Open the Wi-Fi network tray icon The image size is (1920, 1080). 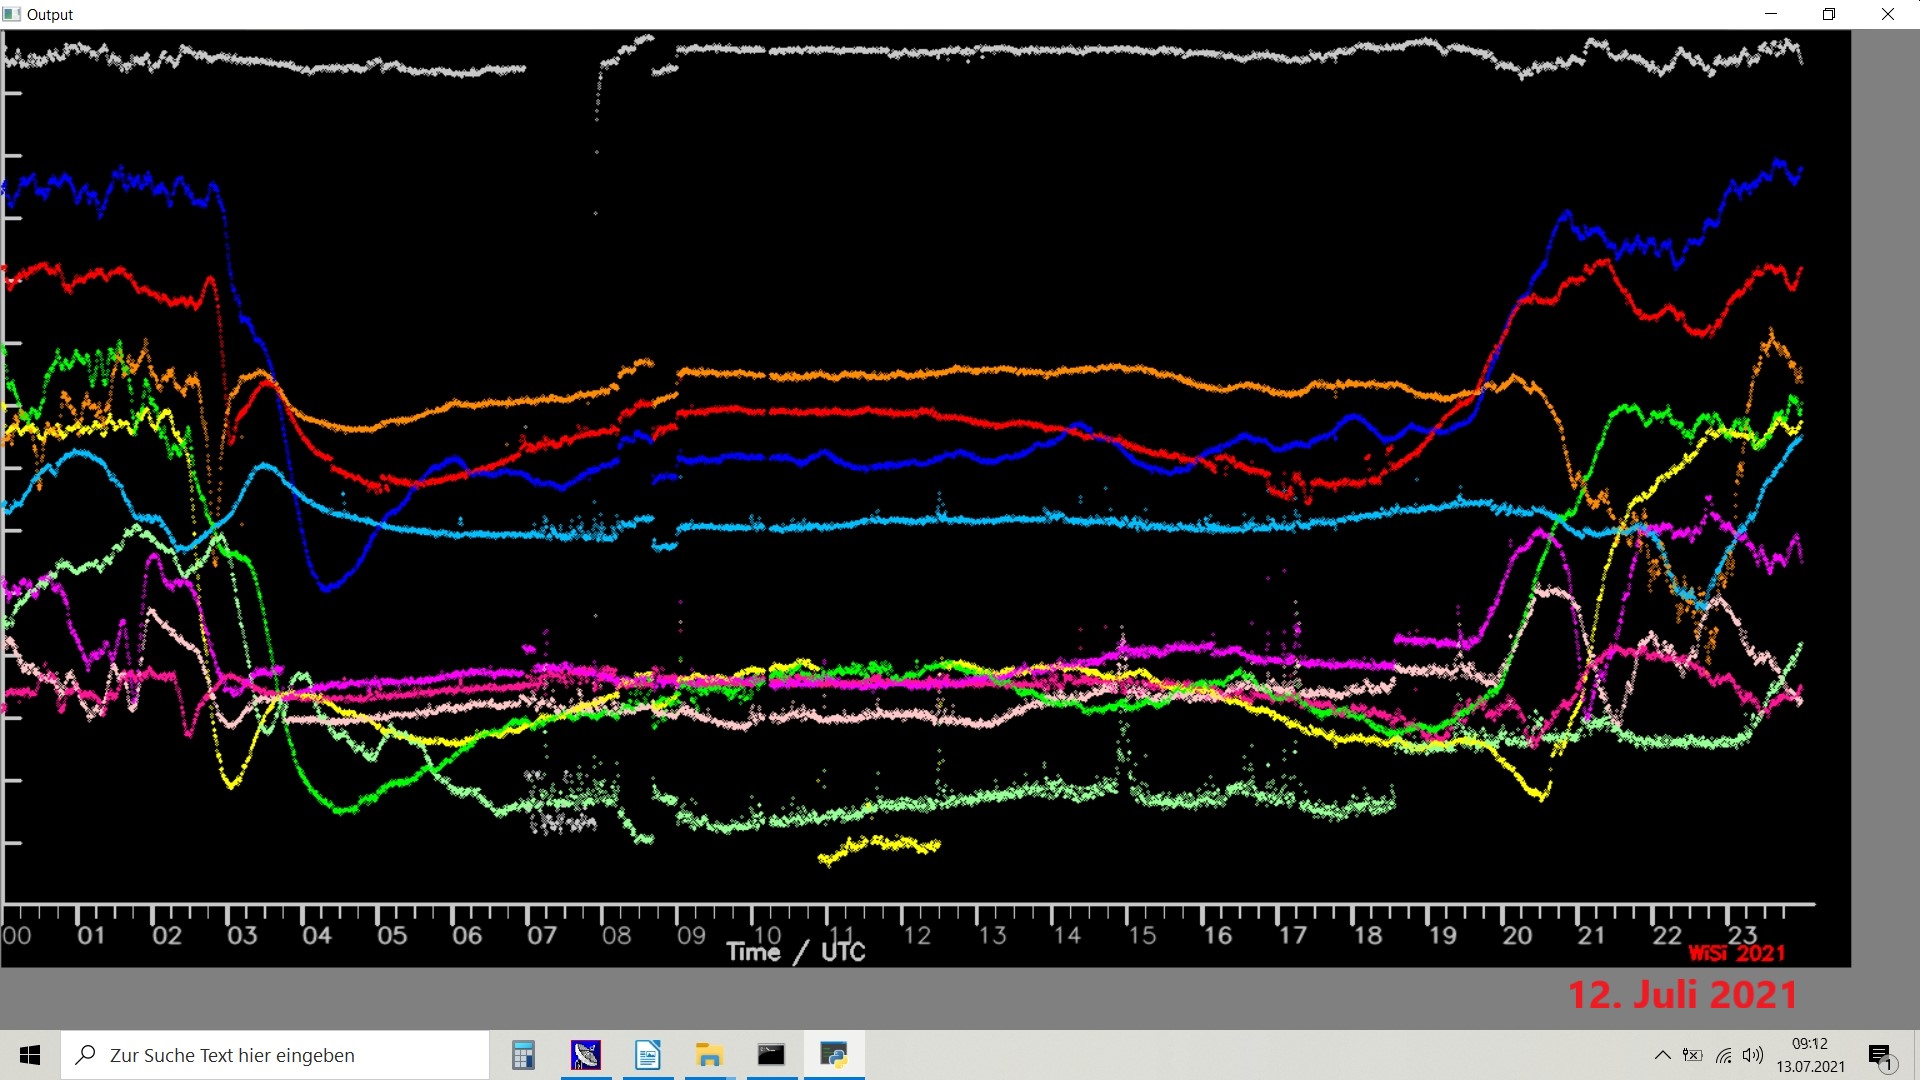[1724, 1055]
